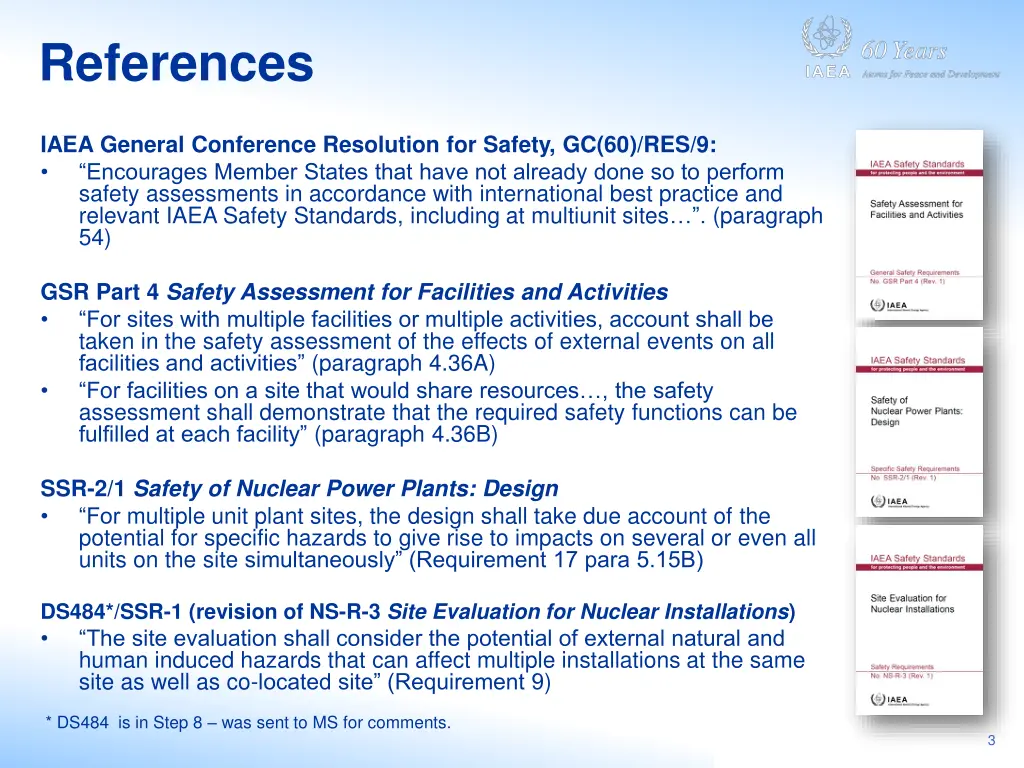Screen dimensions: 1024x768
Task: Click the 'Encourages Member States' quote paragraph
Action: tap(451, 204)
